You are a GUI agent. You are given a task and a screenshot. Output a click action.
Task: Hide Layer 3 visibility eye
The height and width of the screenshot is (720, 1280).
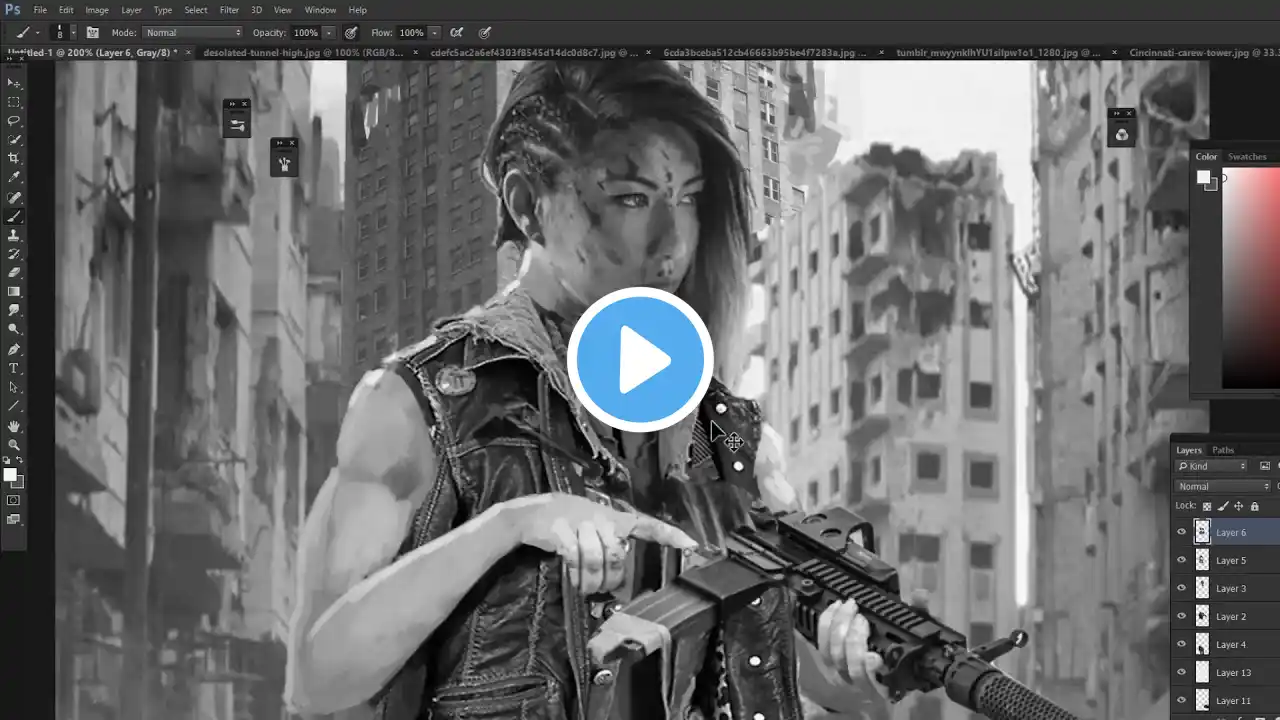click(1181, 588)
